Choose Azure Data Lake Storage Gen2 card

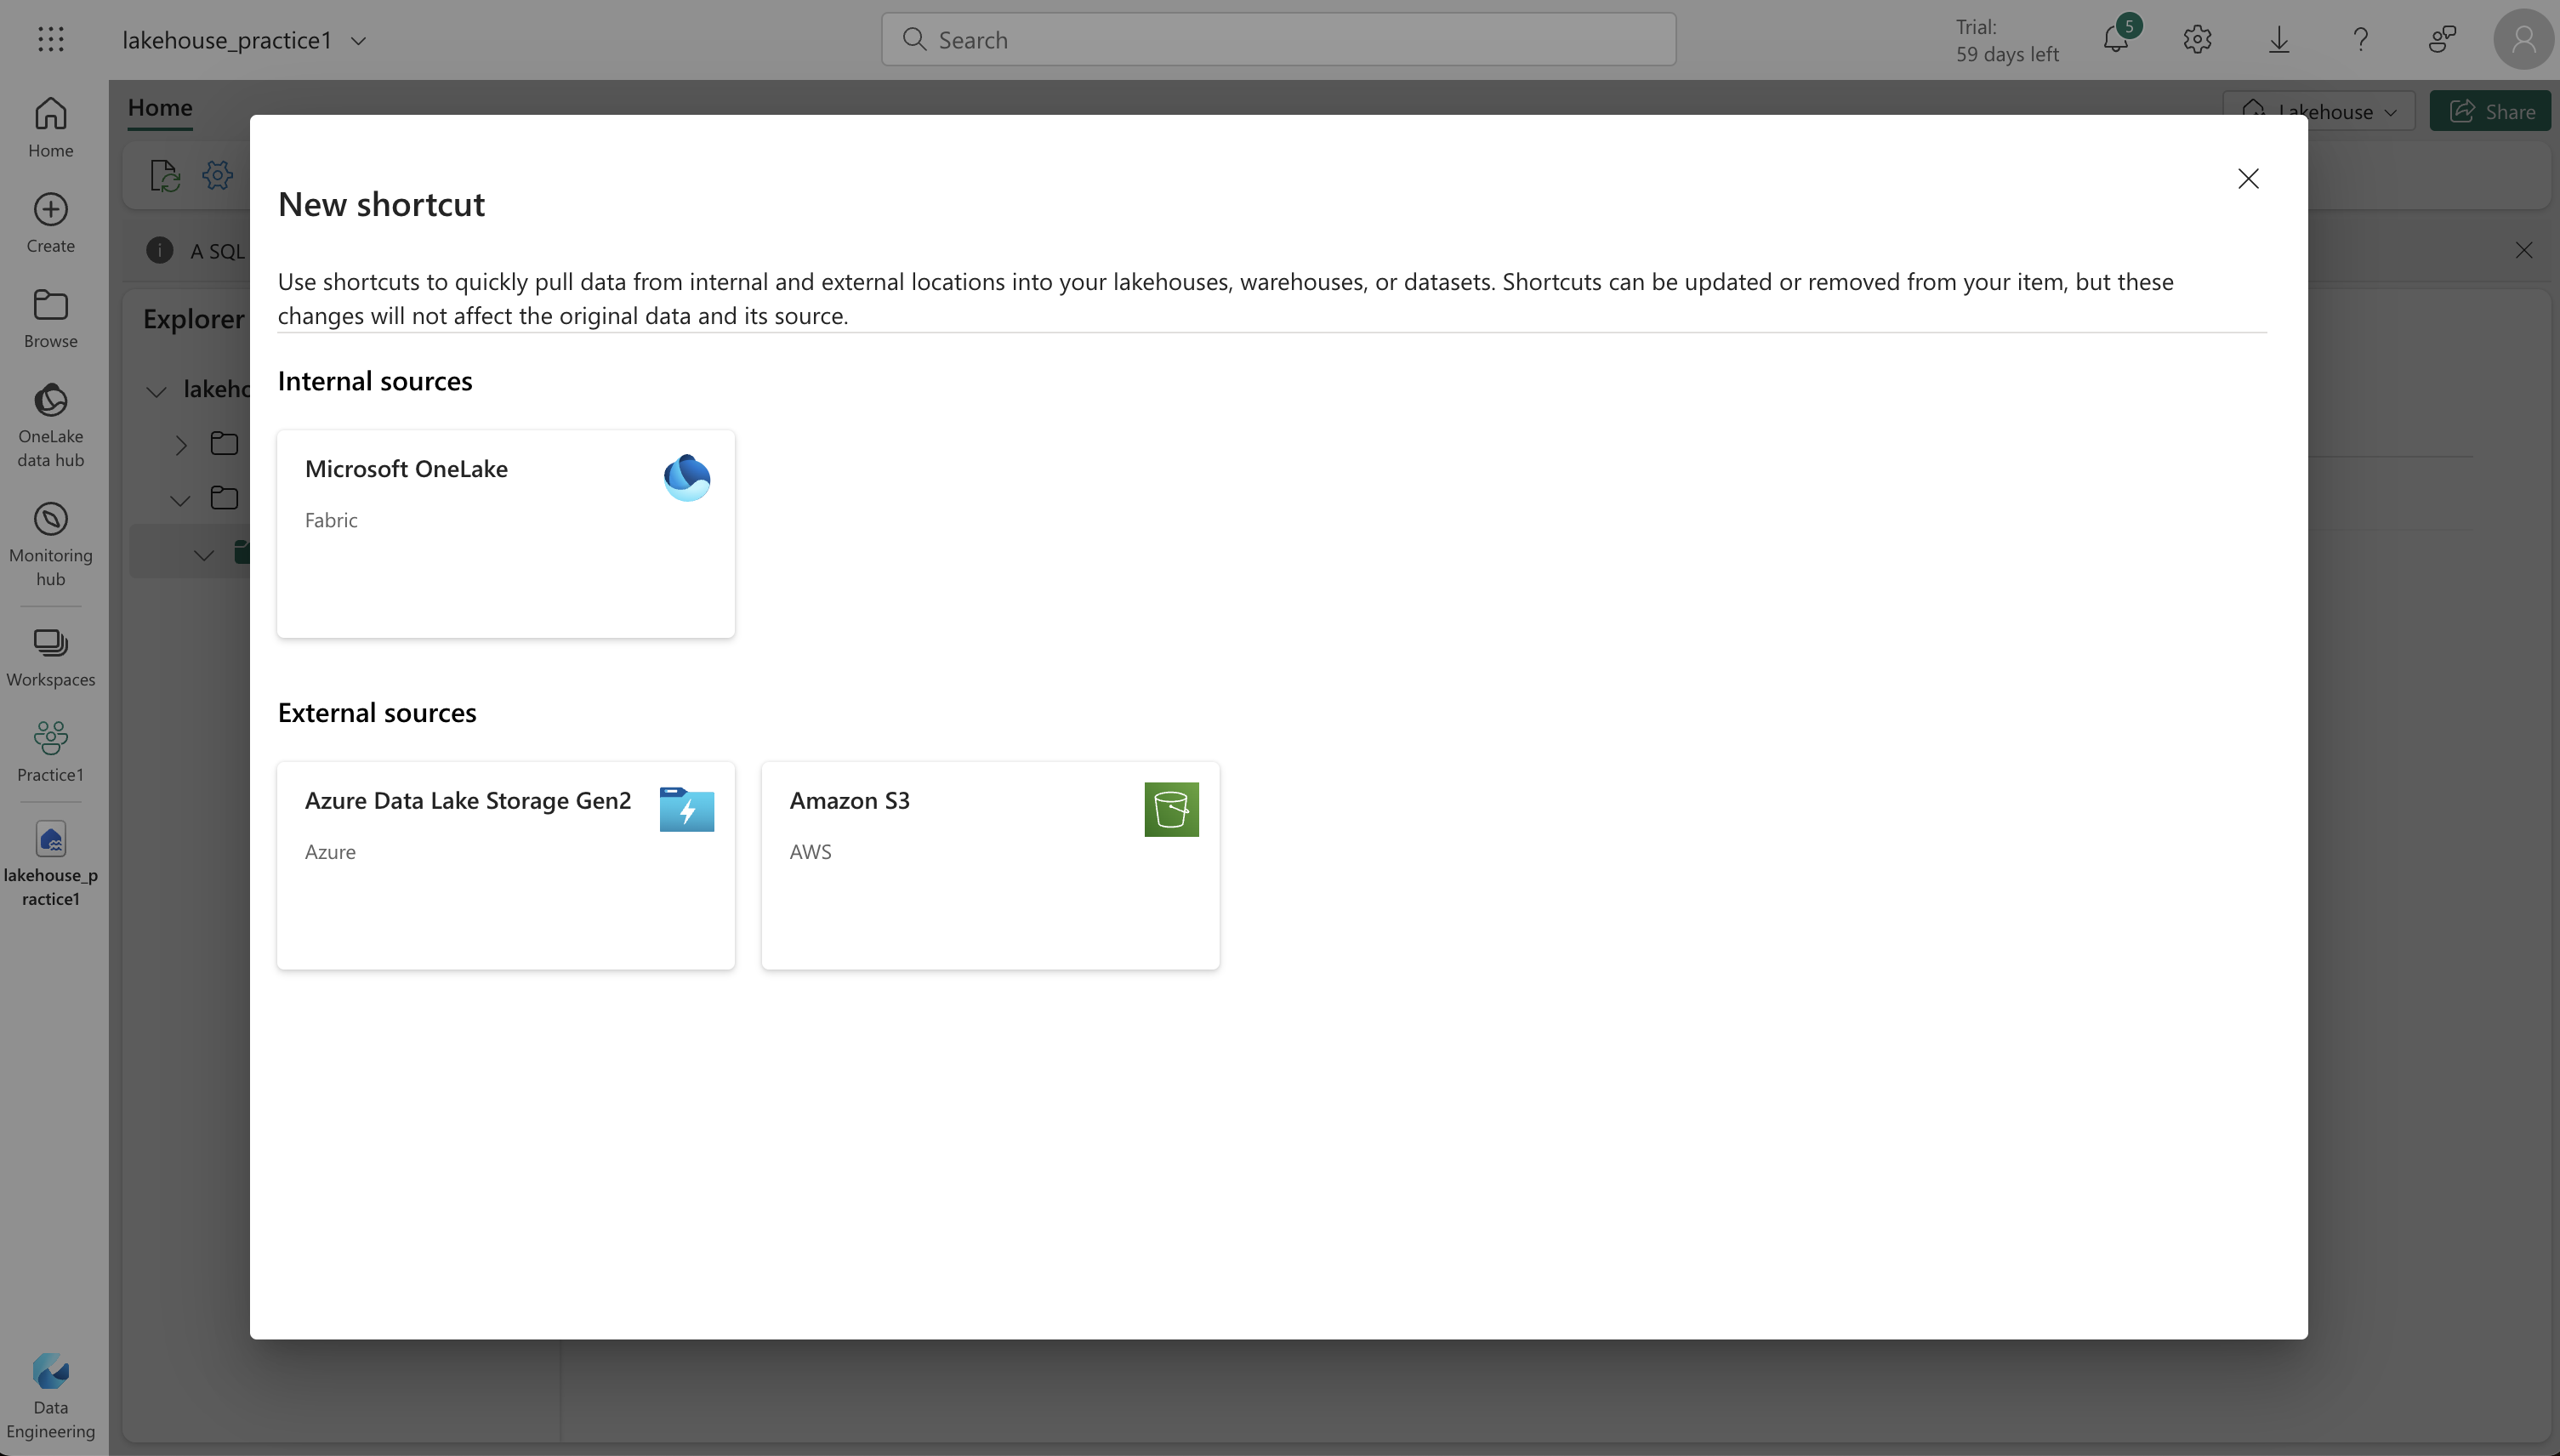[x=506, y=866]
